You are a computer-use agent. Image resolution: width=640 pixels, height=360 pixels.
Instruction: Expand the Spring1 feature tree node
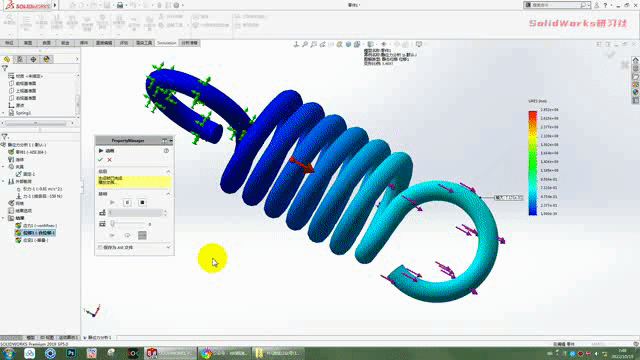pos(4,113)
